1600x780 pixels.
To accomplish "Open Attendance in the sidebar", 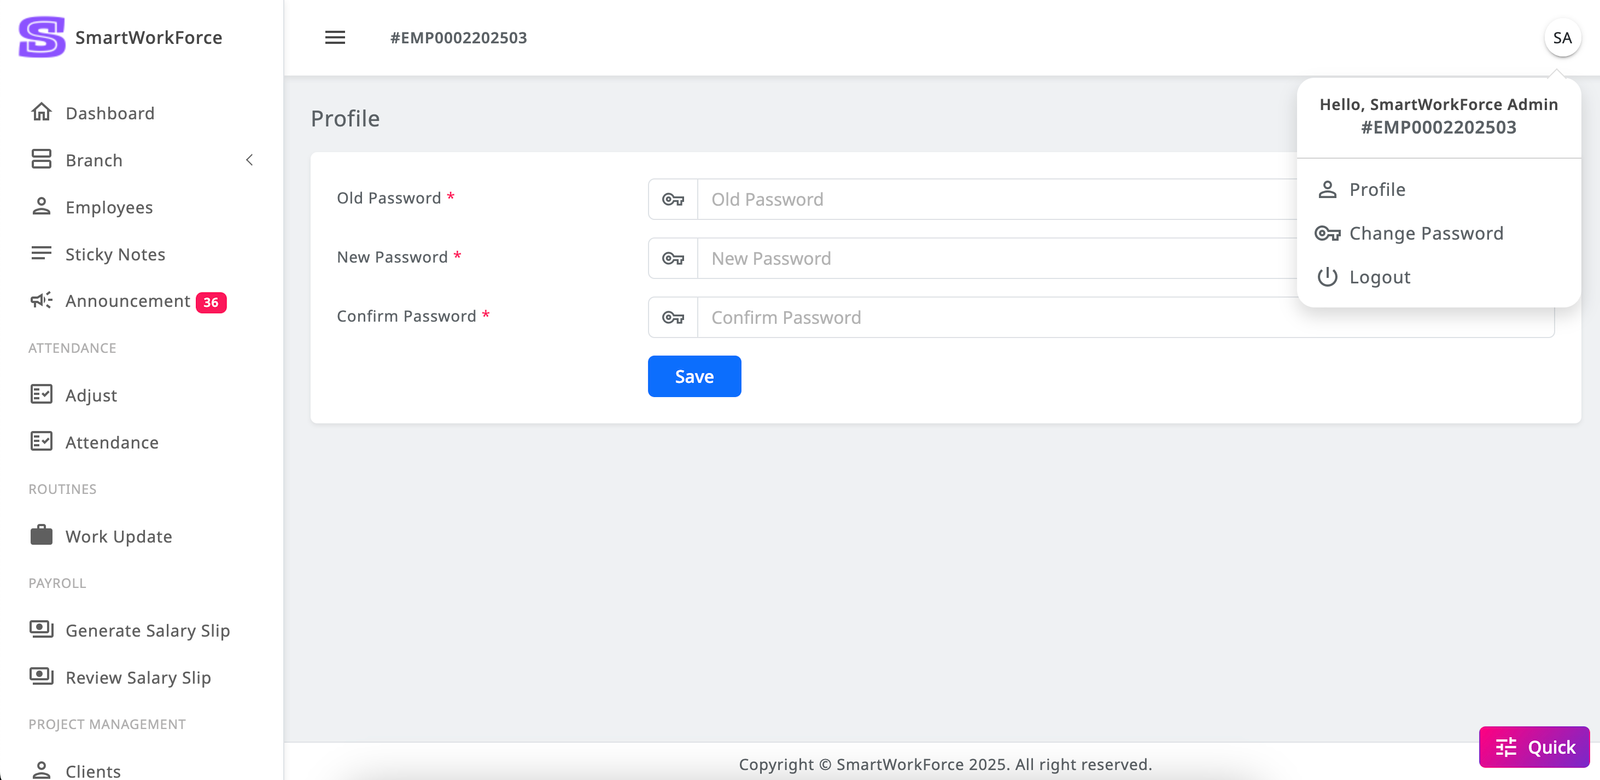I will [x=112, y=442].
